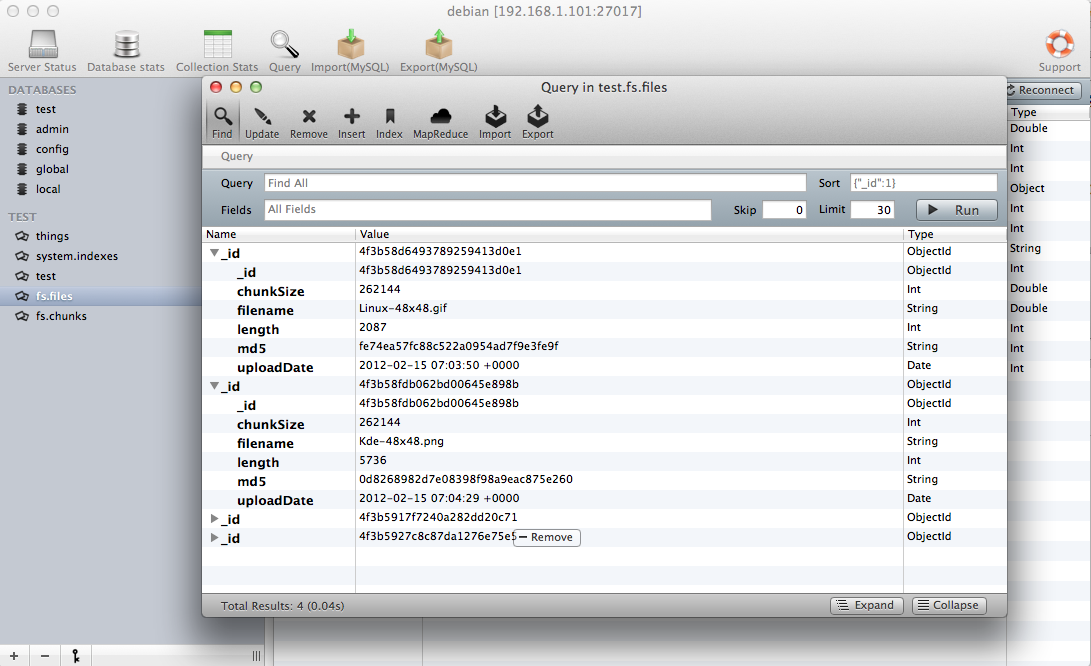1091x666 pixels.
Task: Open Collection Stats table icon
Action: coord(217,46)
